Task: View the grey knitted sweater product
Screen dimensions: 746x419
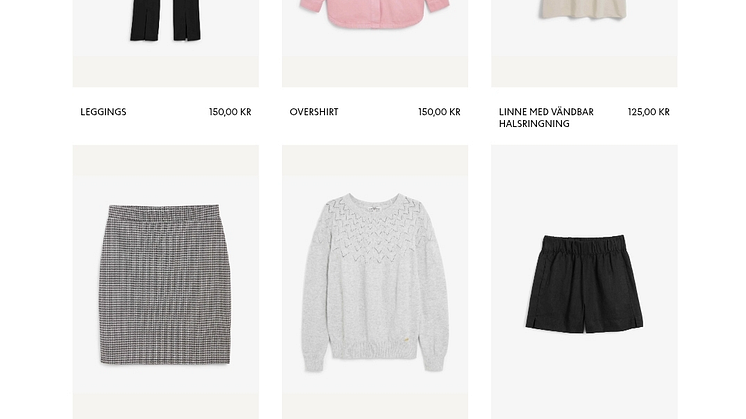Action: (x=375, y=283)
